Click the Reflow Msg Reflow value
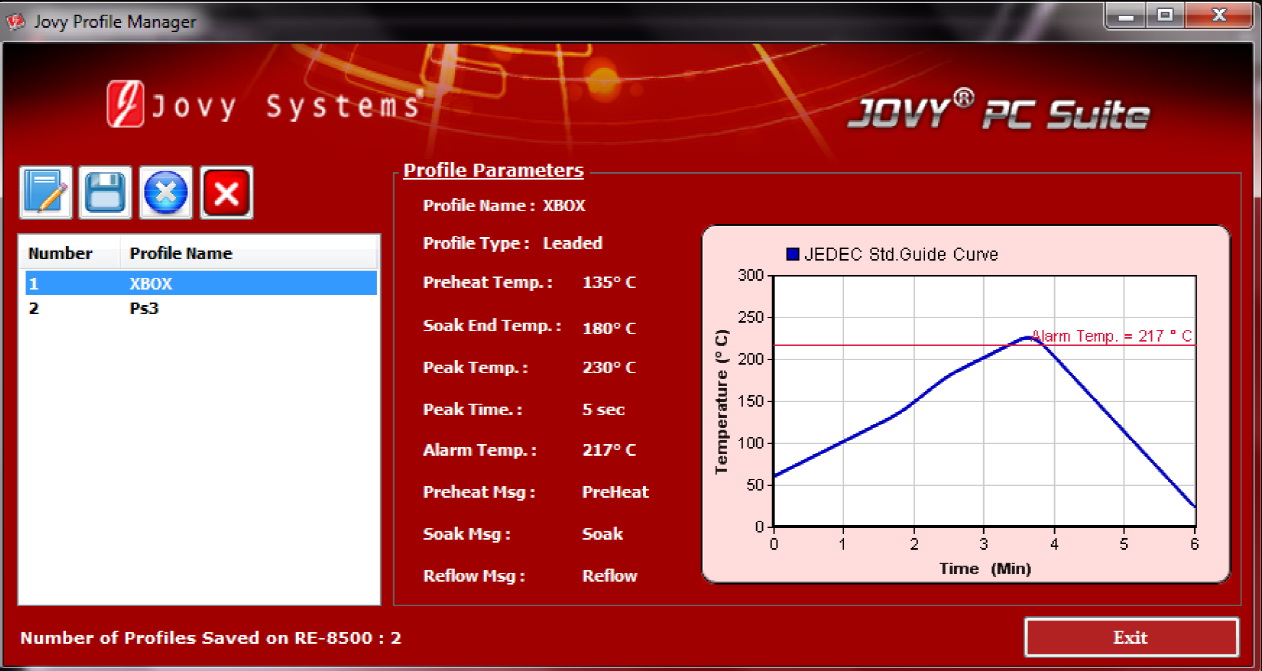Viewport: 1262px width, 671px height. coord(609,576)
